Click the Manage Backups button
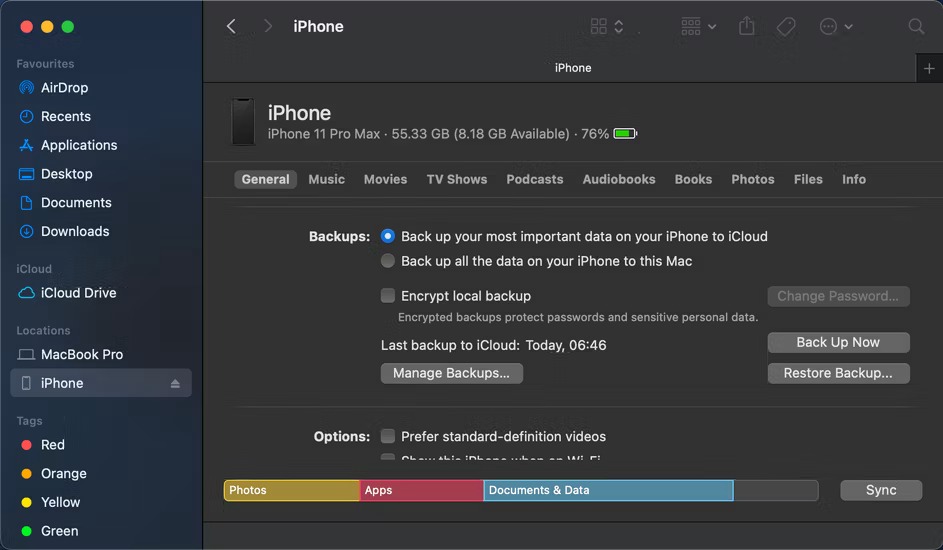Screen dimensions: 943x550 (x=451, y=373)
